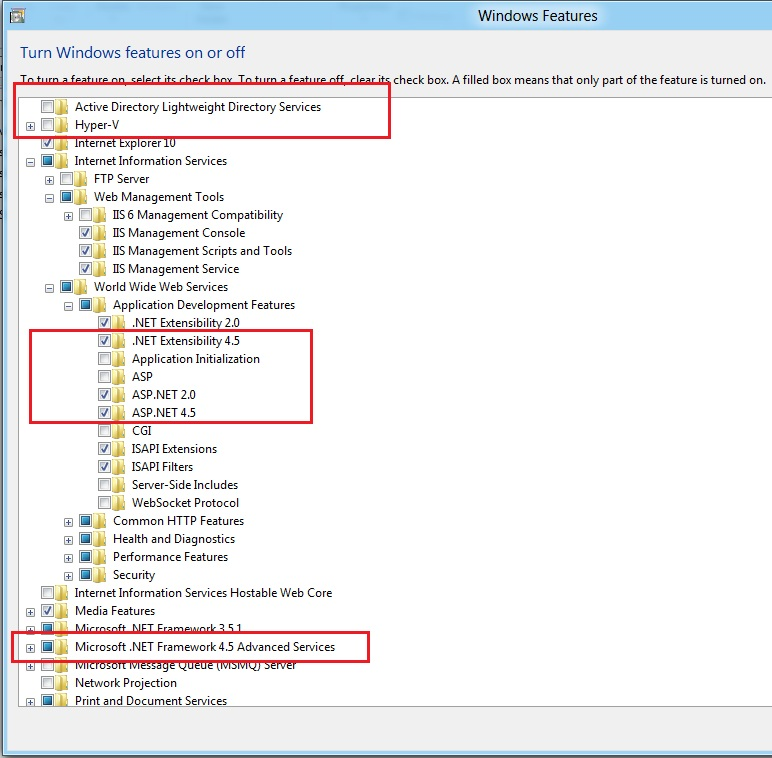The image size is (772, 758).
Task: Select the Health and Diagnostics item
Action: point(173,539)
